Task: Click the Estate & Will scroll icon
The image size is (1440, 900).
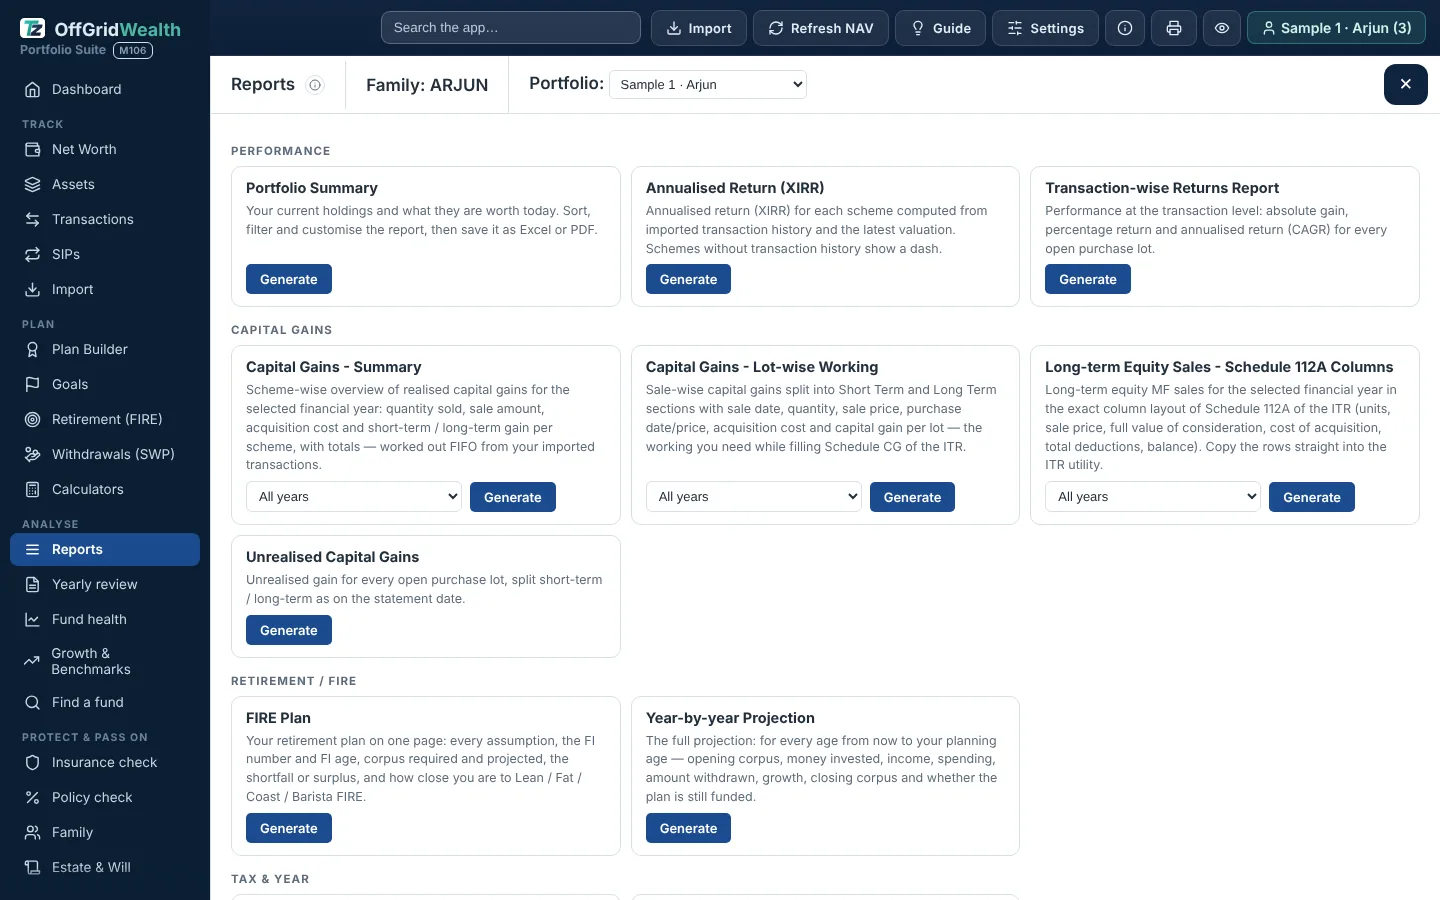Action: pos(33,867)
